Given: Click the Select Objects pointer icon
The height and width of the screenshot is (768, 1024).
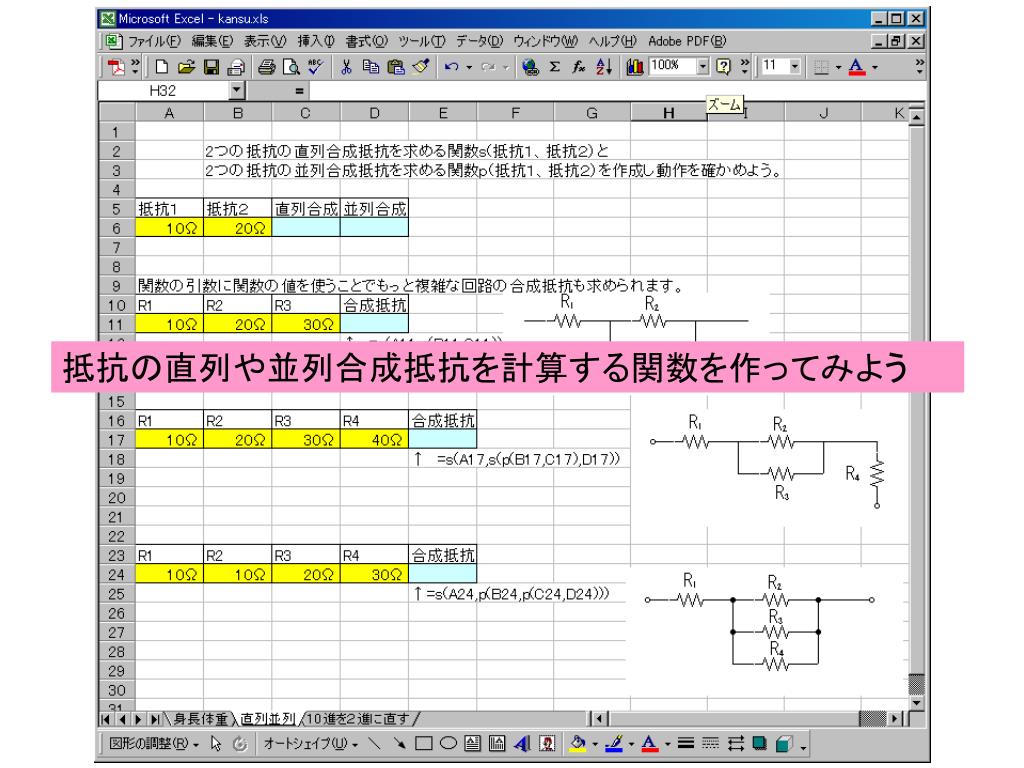Looking at the screenshot, I should (216, 743).
